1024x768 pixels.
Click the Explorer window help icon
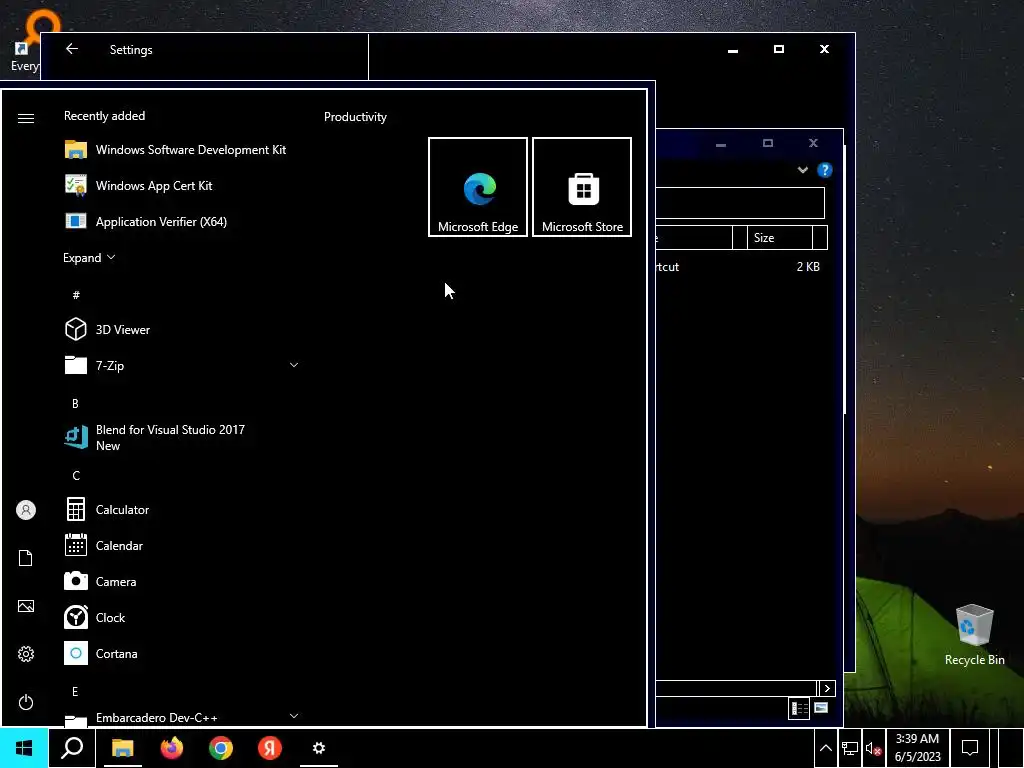[825, 170]
